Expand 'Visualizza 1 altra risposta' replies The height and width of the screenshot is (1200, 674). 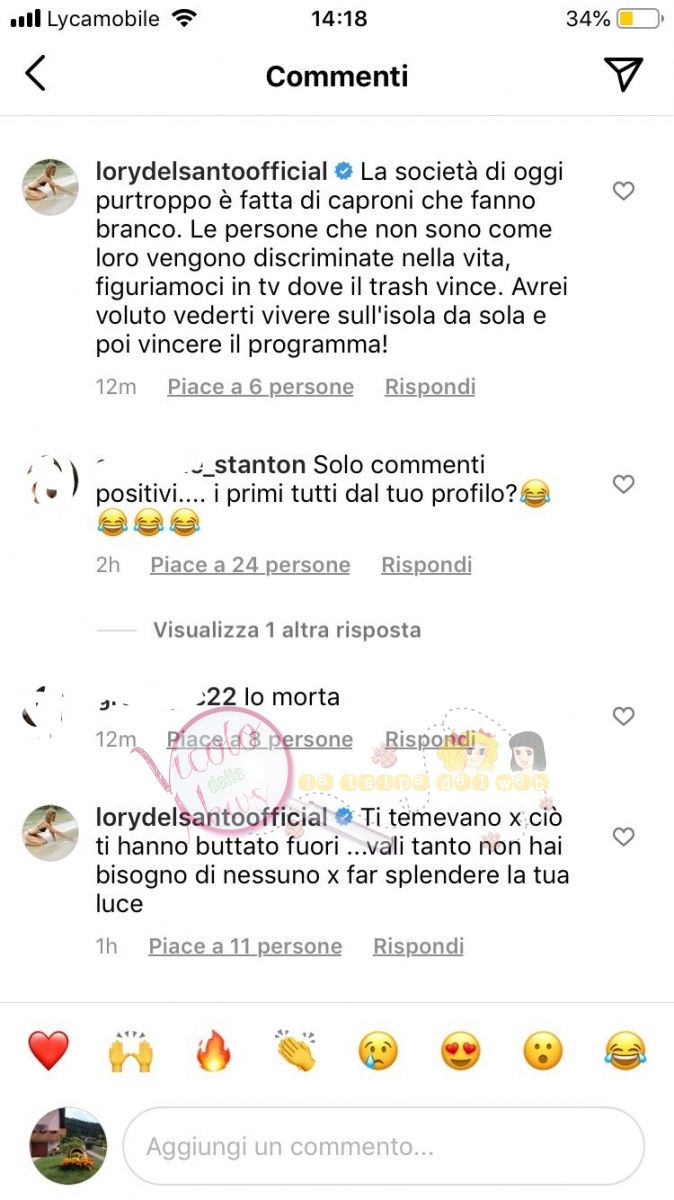tap(287, 630)
